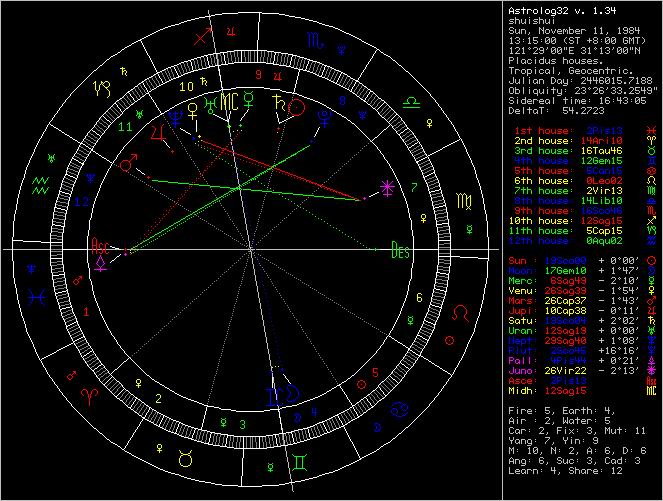This screenshot has width=663, height=501.
Task: Click the "Merc: 6Sag49" planet row
Action: tap(583, 281)
